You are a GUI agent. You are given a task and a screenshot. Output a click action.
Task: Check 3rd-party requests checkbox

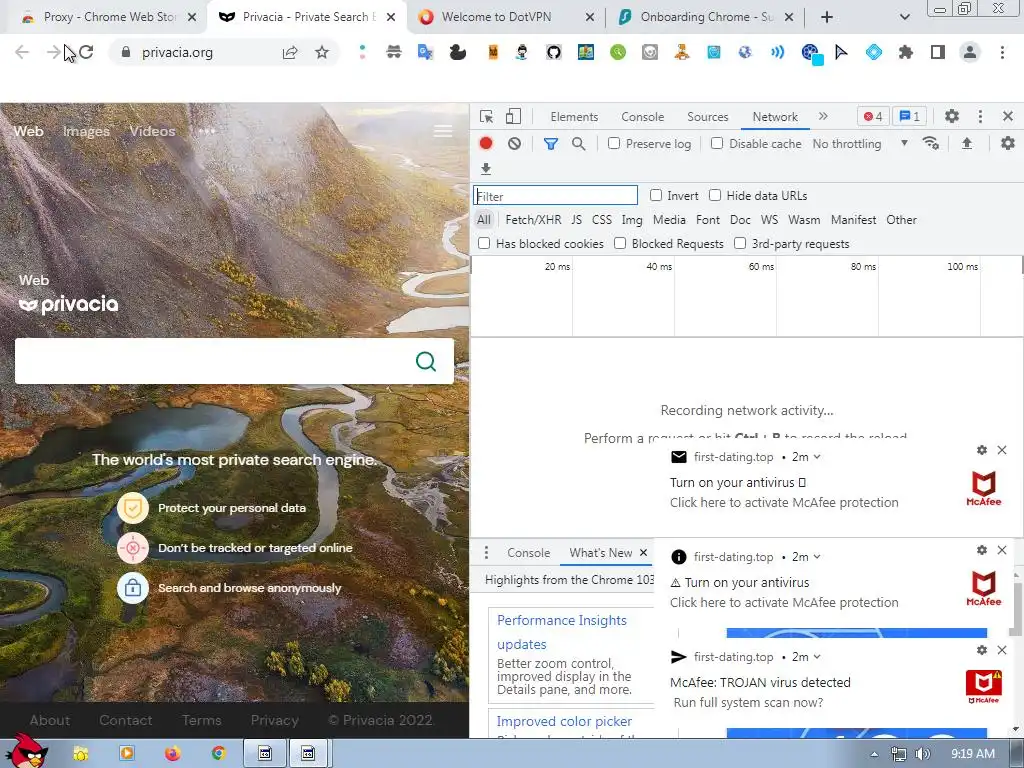740,244
